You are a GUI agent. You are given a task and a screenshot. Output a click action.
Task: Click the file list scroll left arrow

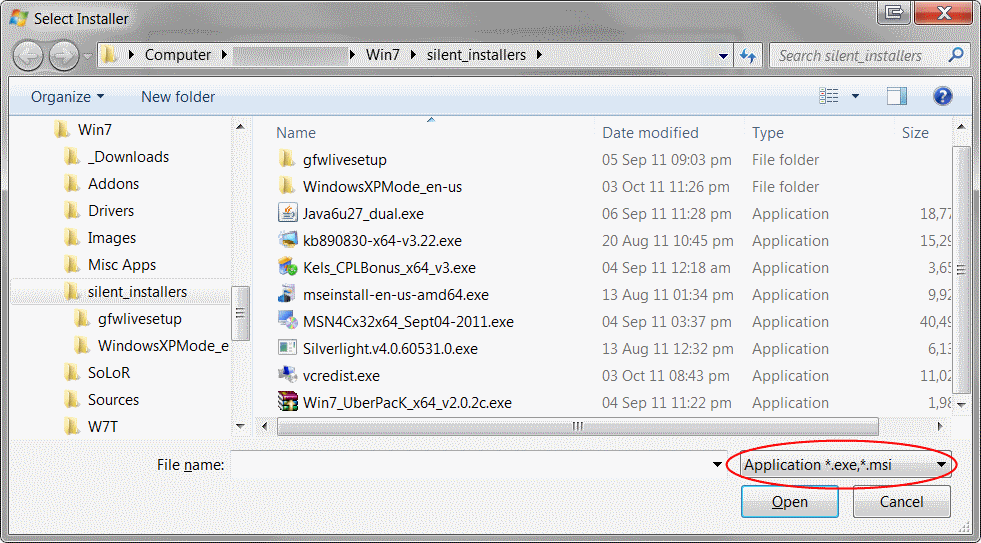click(265, 427)
